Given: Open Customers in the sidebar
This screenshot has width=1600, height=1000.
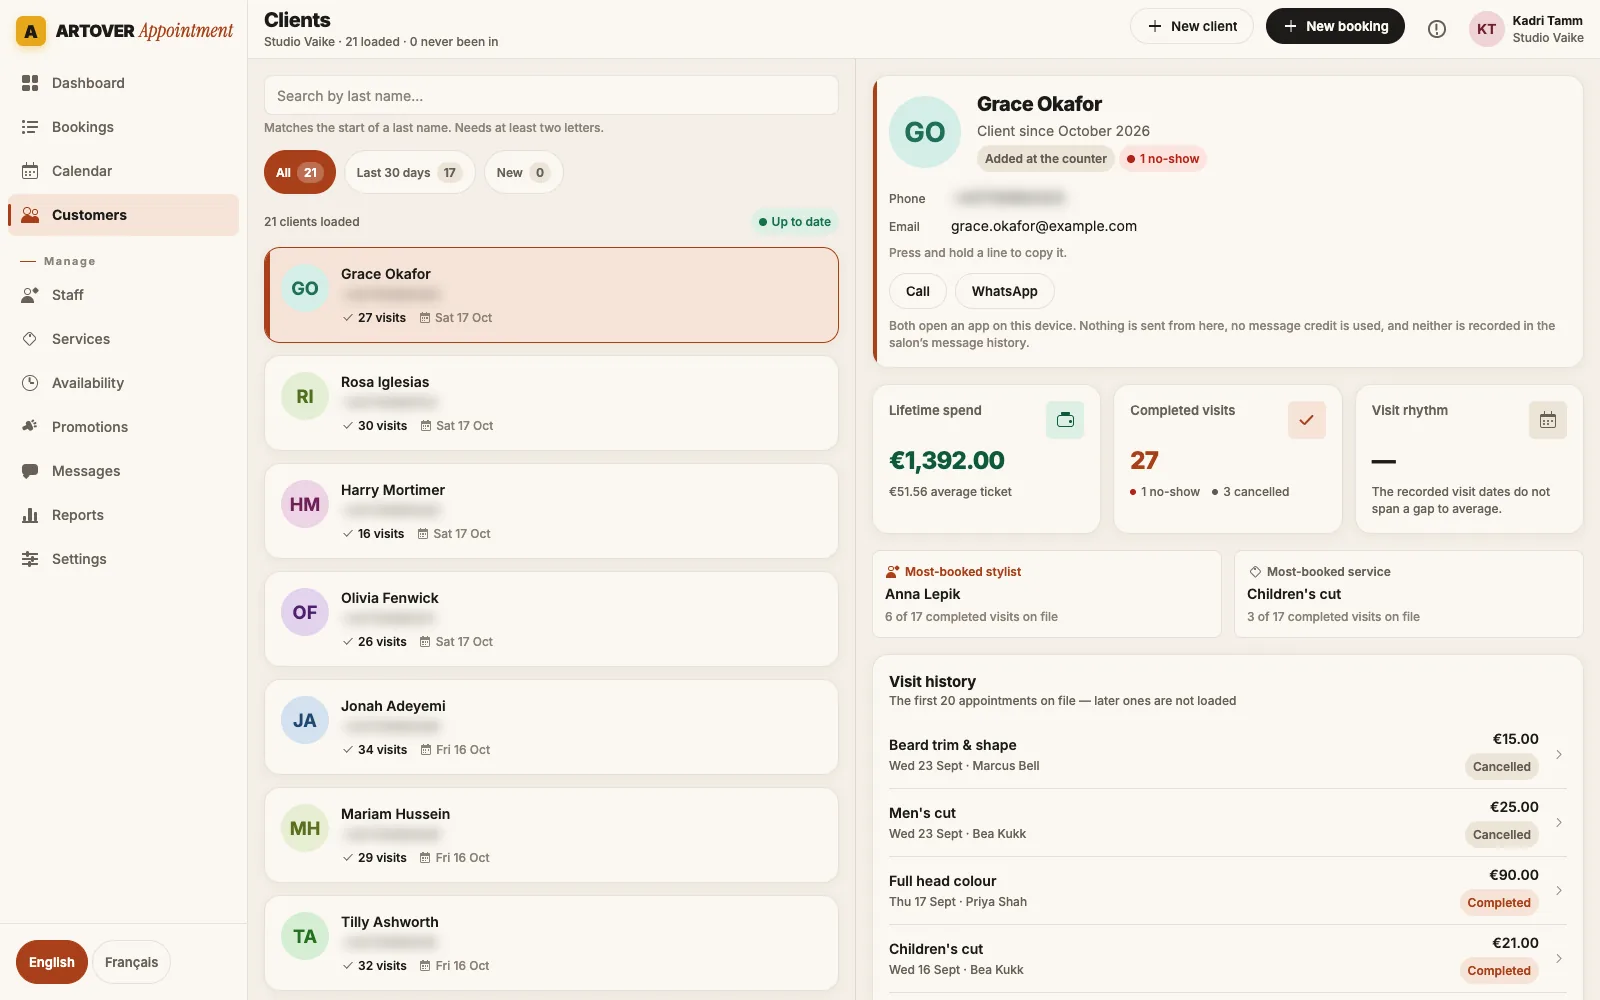Looking at the screenshot, I should [x=124, y=215].
